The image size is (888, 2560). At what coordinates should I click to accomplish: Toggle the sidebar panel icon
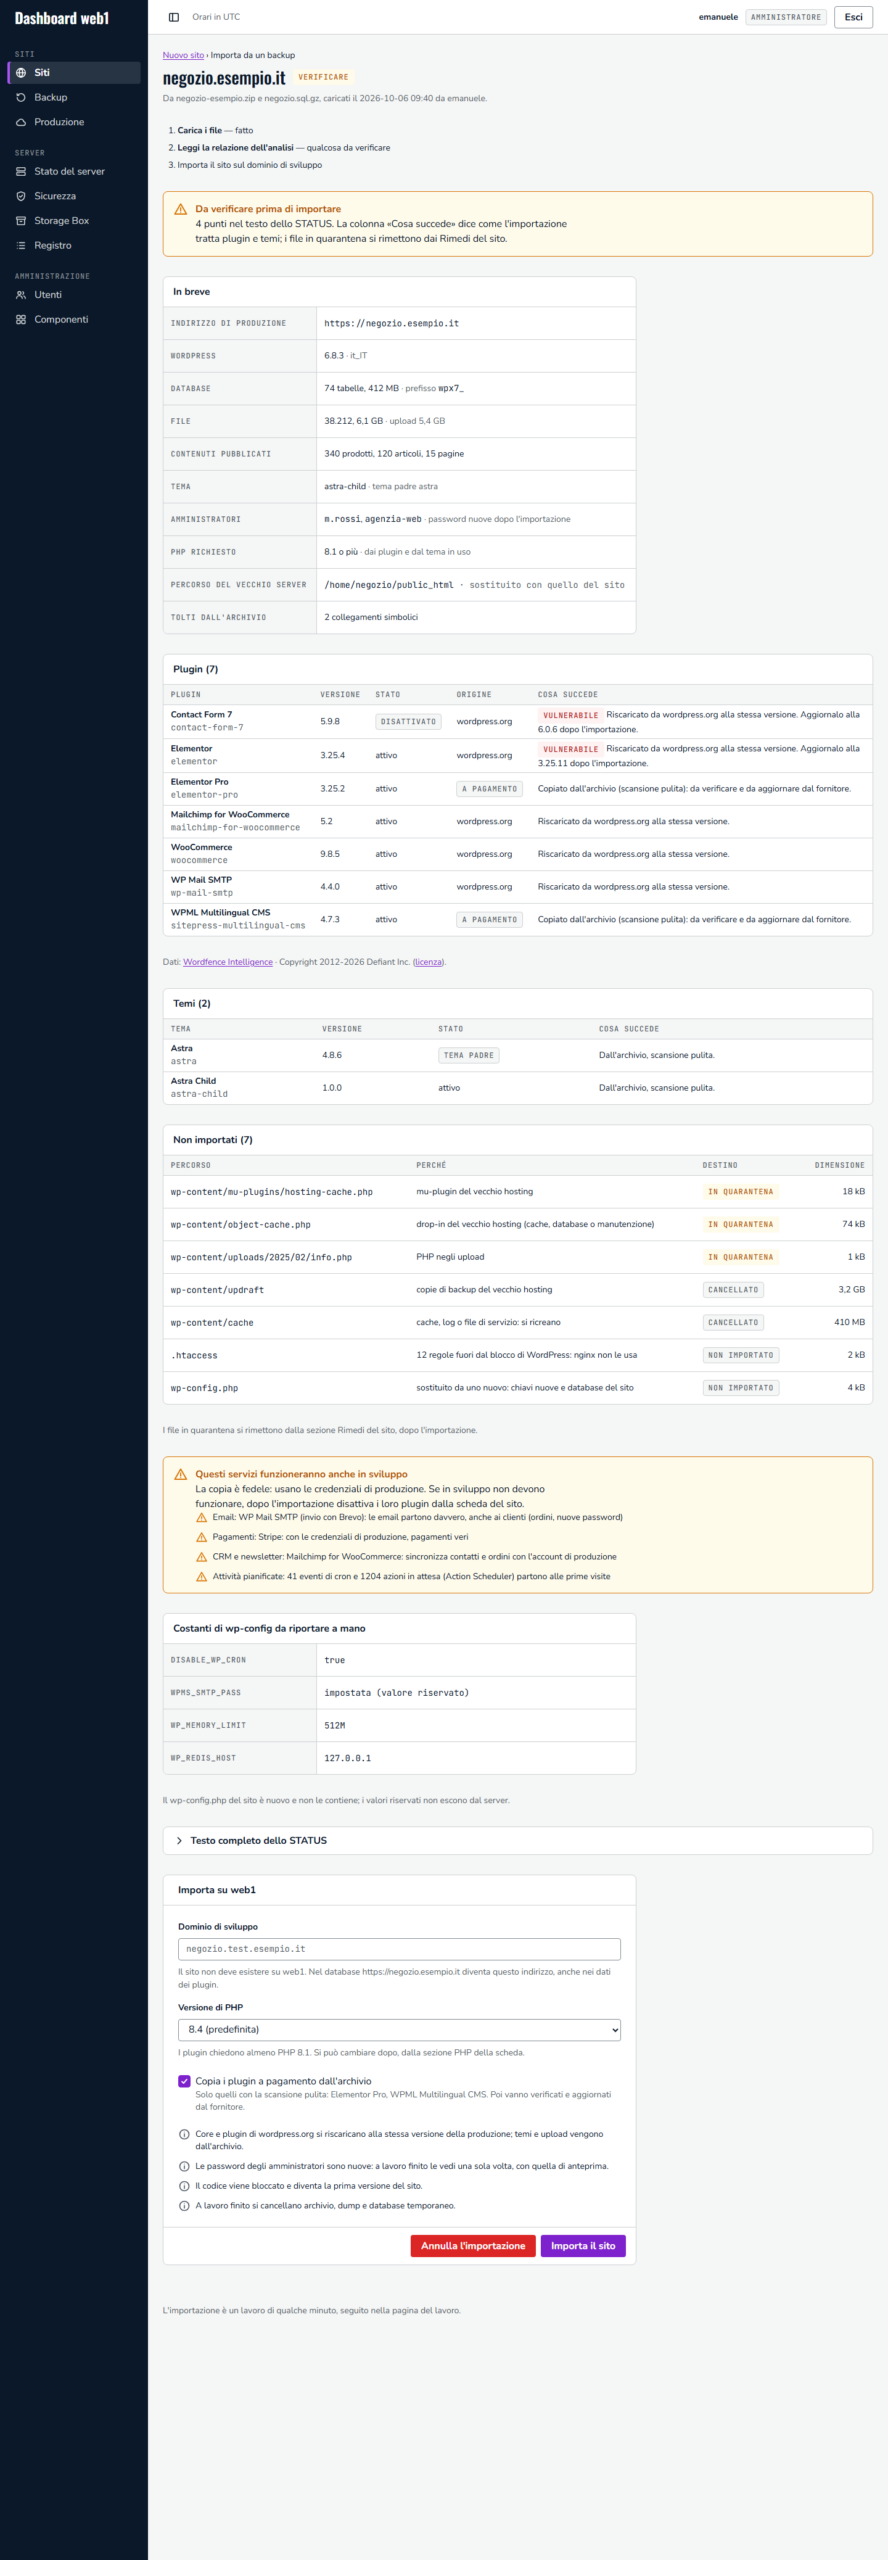tap(174, 17)
